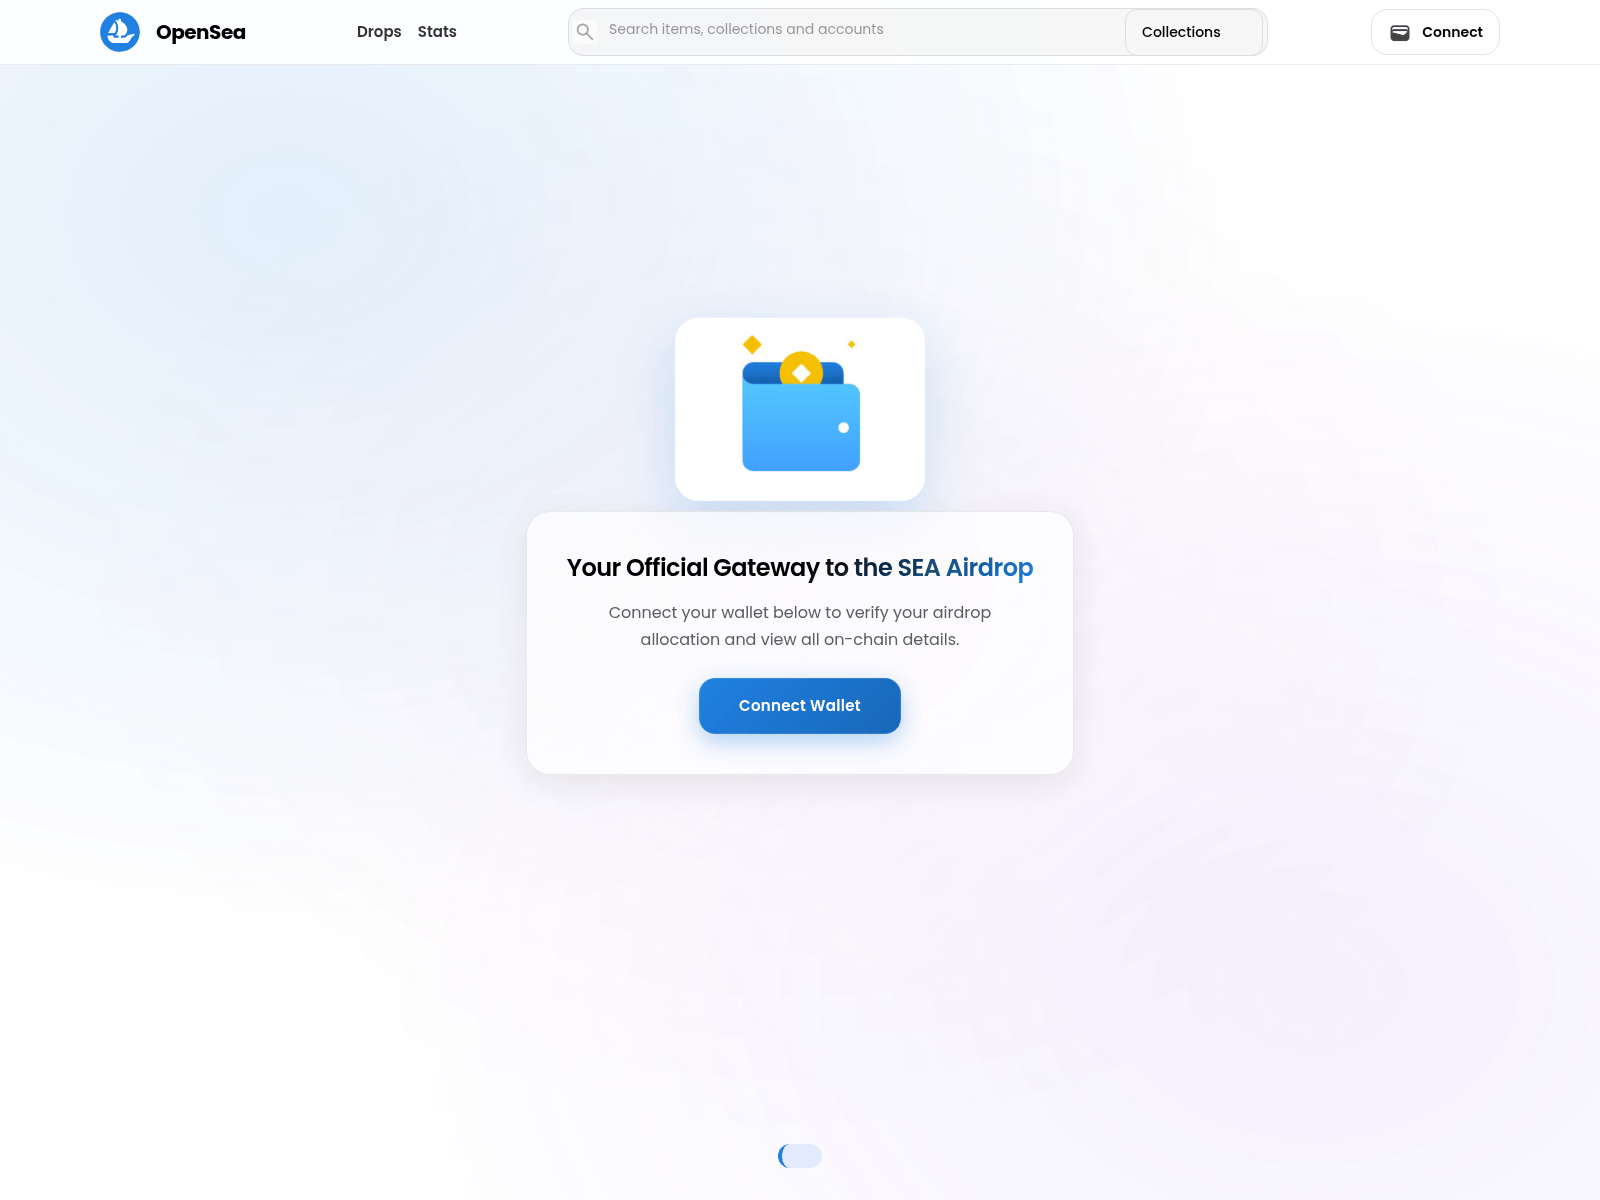Viewport: 1600px width, 1200px height.
Task: Open the Drops menu item
Action: 379,32
